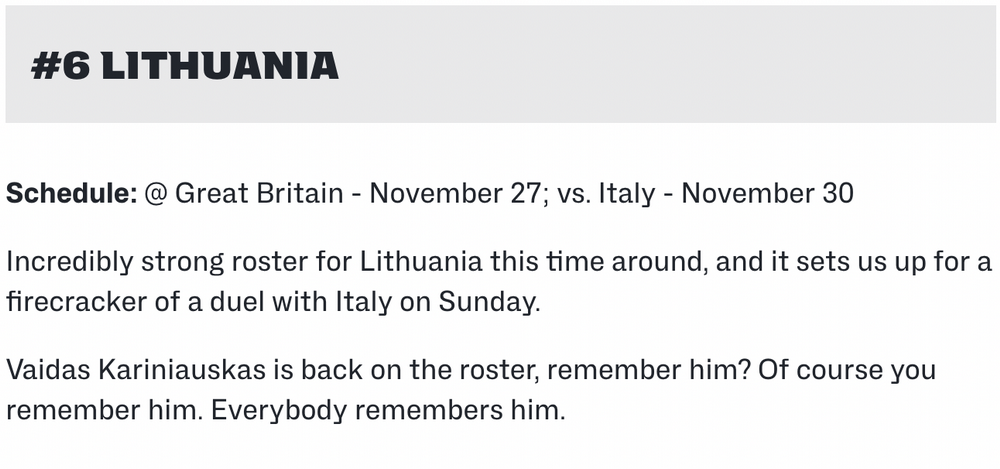The height and width of the screenshot is (469, 1000).
Task: Click the "#6 LITHUANIA" heading text
Action: click(184, 66)
